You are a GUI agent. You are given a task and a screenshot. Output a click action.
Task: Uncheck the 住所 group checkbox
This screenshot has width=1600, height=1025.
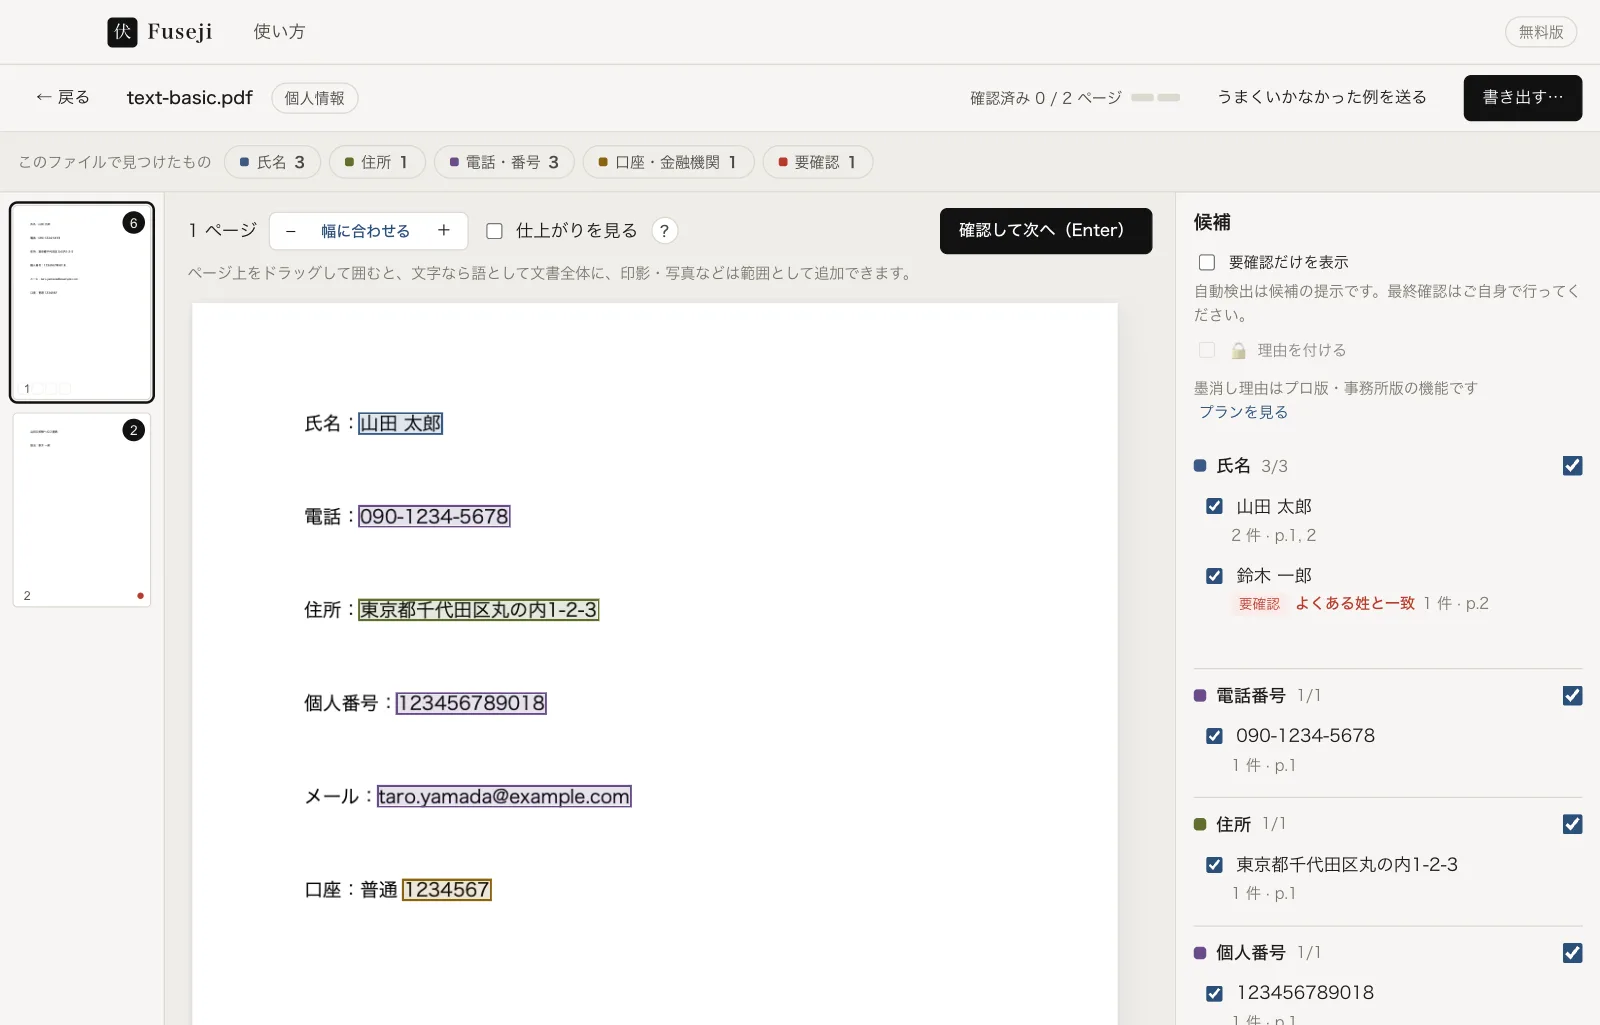pyautogui.click(x=1572, y=824)
